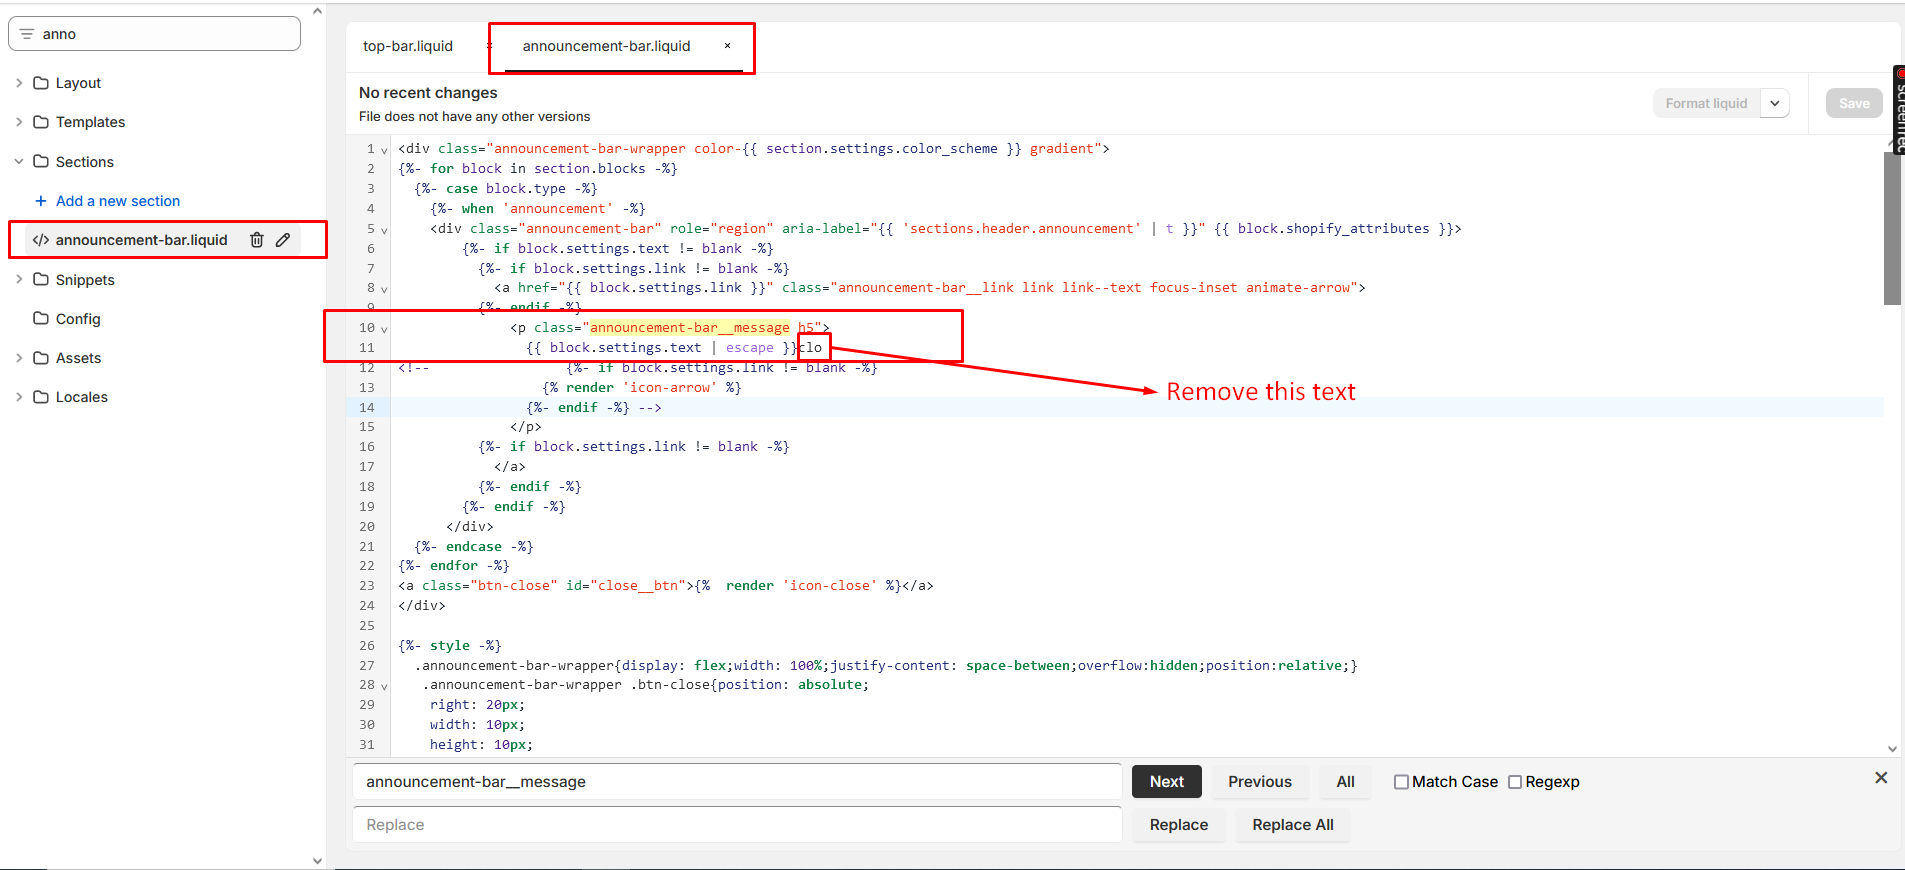1905x870 pixels.
Task: Fold code at line 1 arrow
Action: 384,150
